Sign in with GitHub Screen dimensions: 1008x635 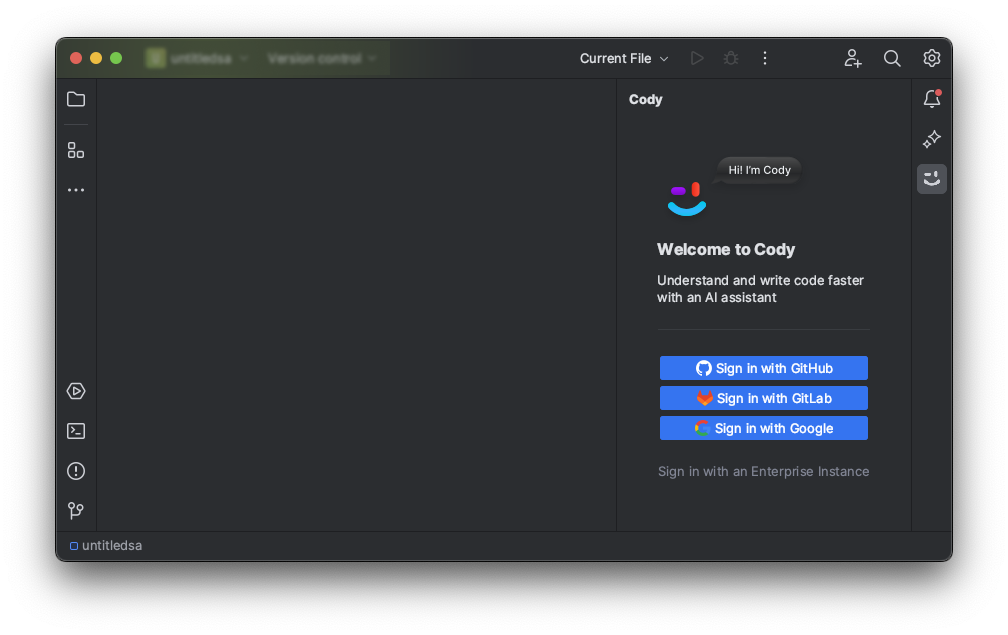tap(763, 368)
